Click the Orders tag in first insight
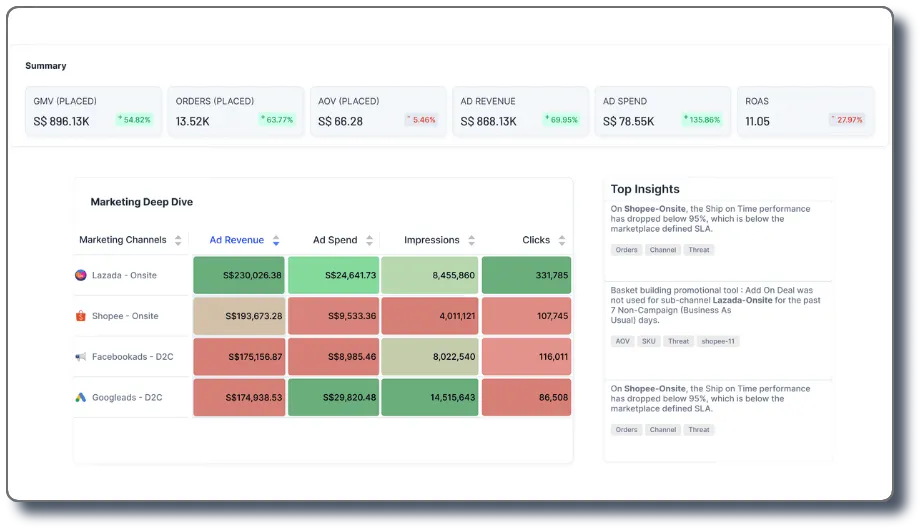The image size is (924, 532). 626,250
